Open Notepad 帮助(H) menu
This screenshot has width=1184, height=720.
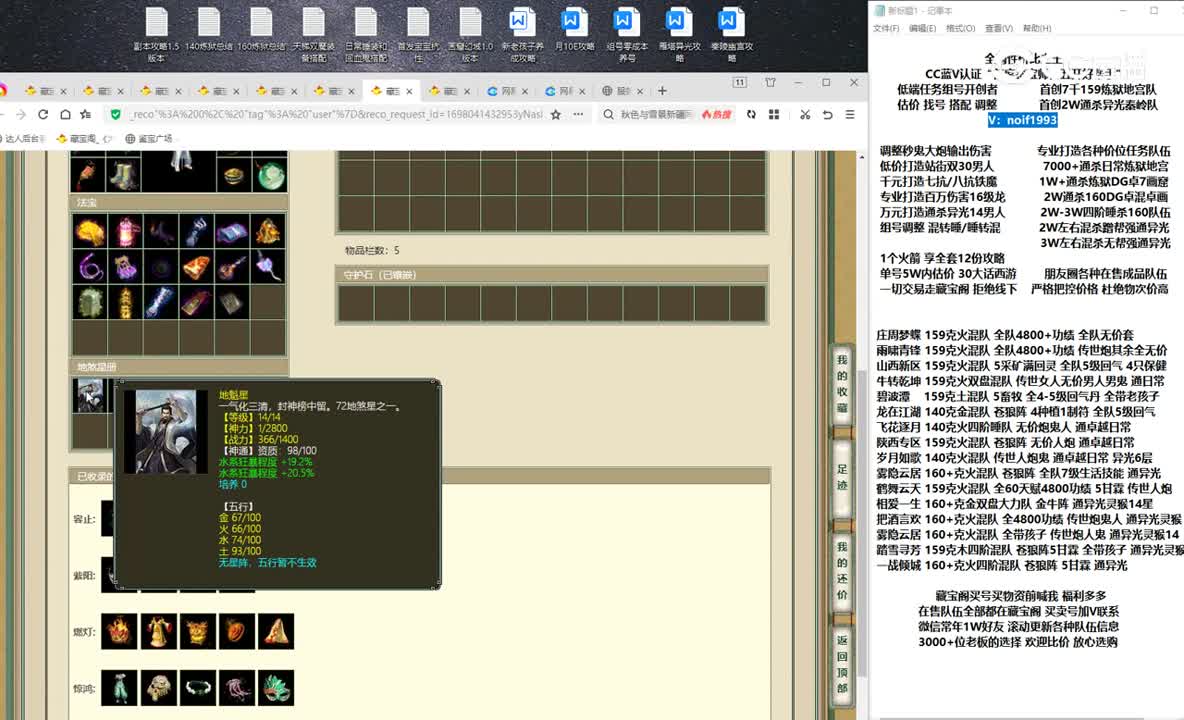pyautogui.click(x=1037, y=28)
